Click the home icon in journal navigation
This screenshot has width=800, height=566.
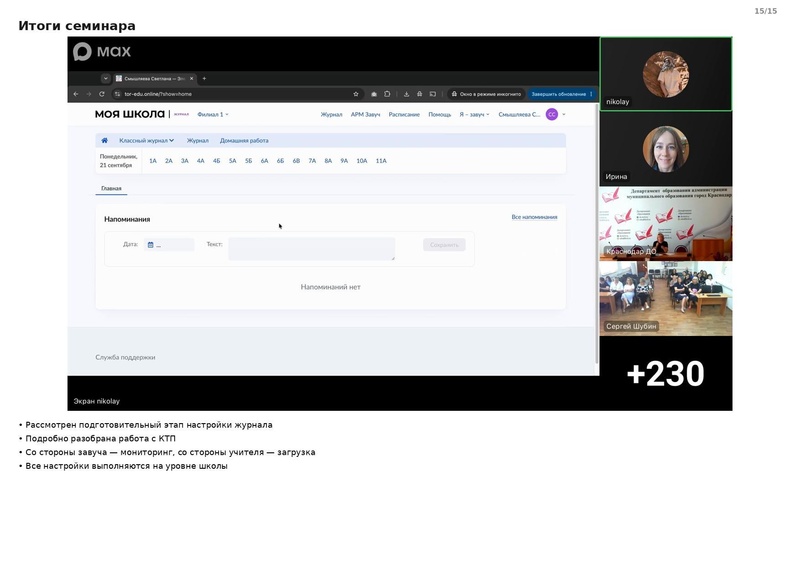(105, 140)
